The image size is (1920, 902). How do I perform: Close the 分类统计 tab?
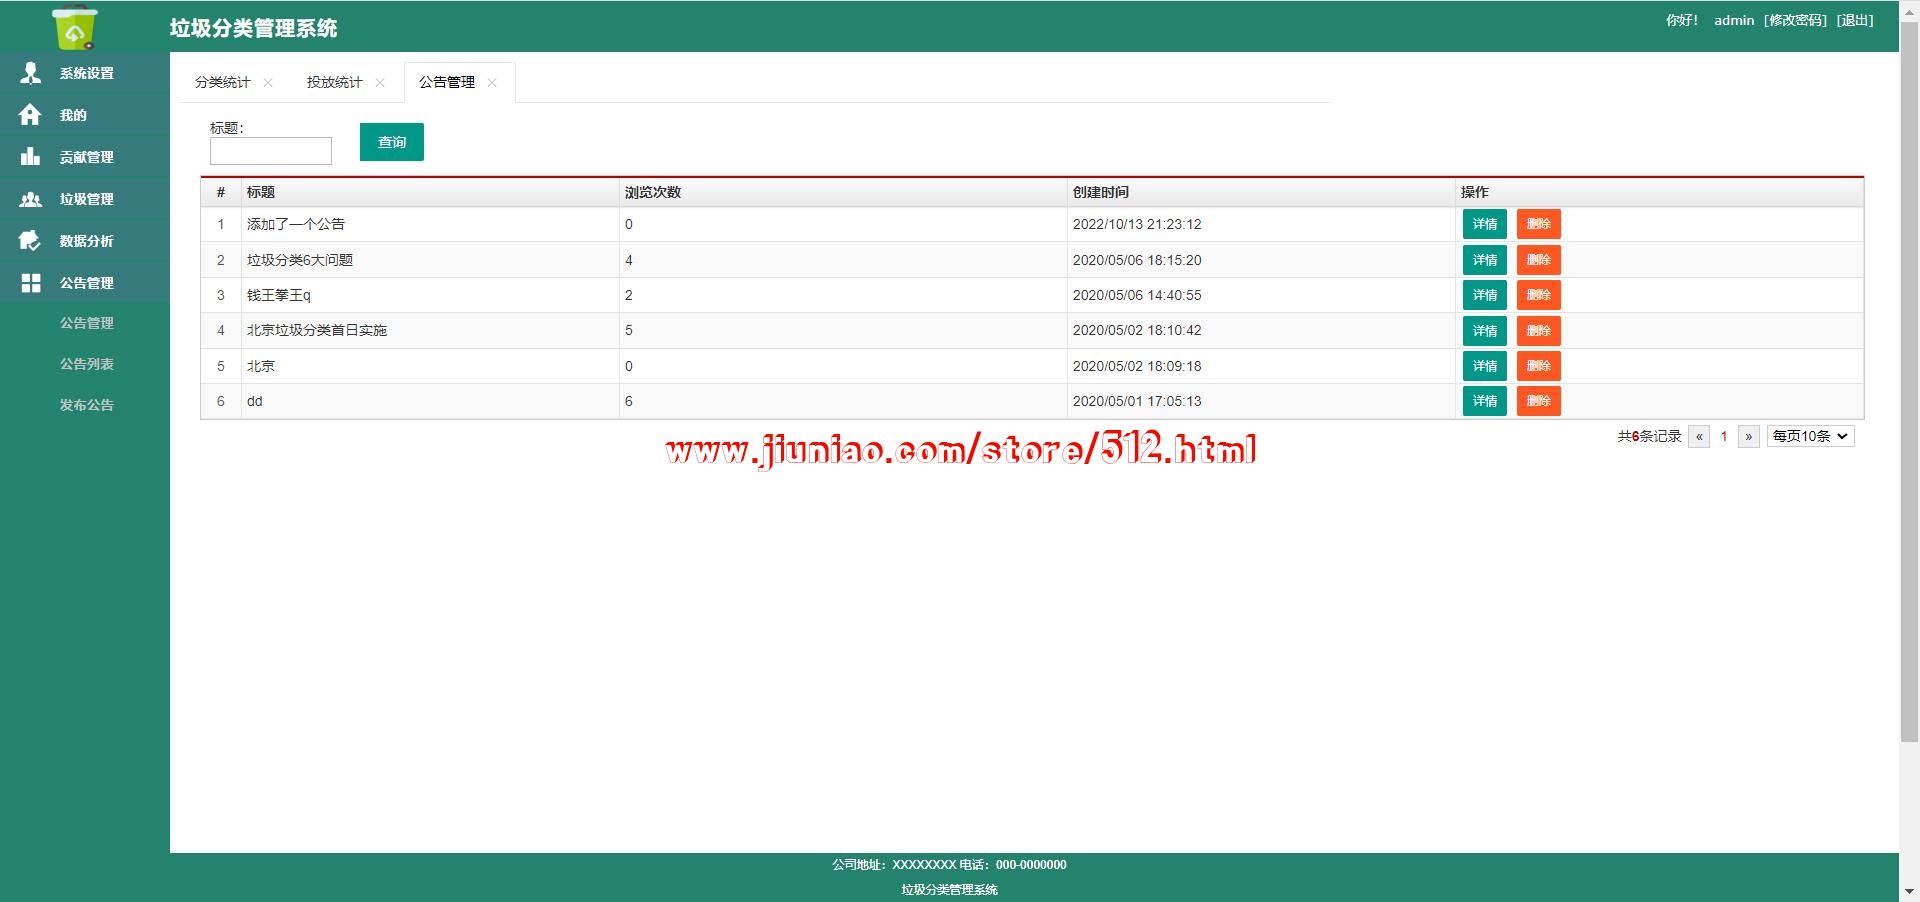268,83
